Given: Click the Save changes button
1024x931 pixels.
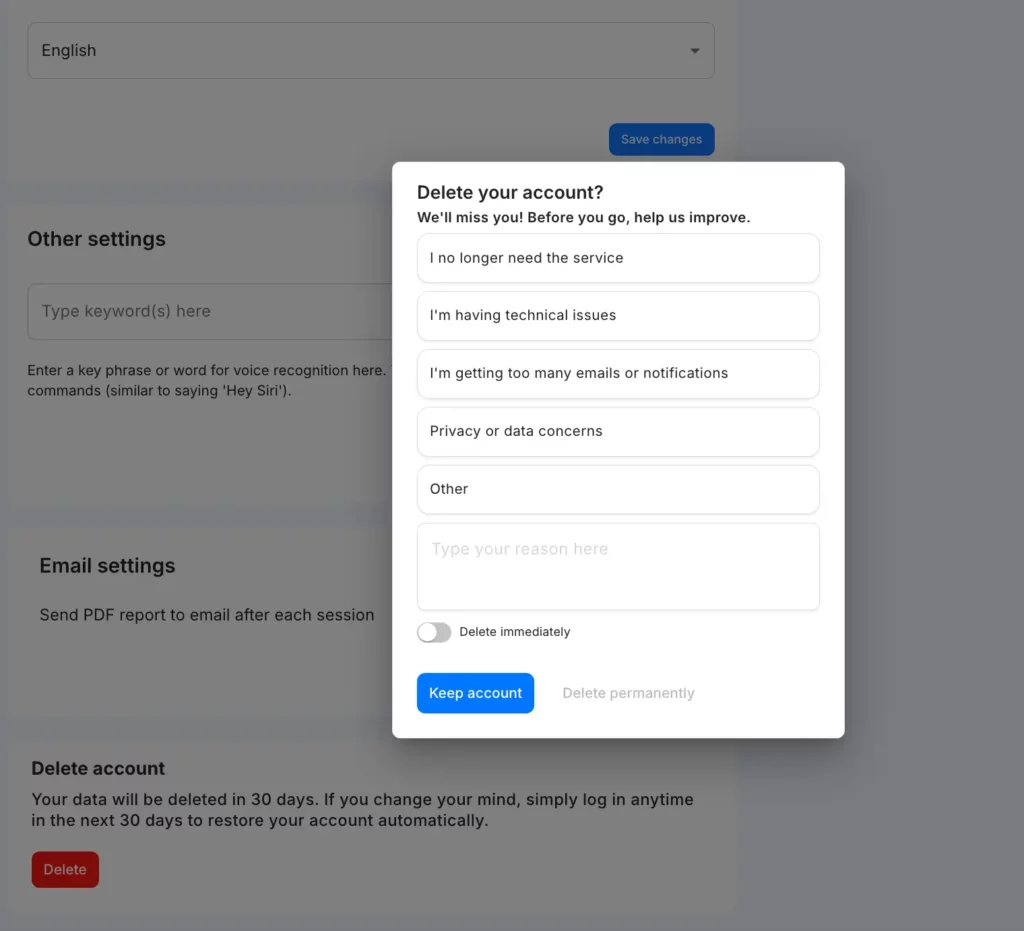Looking at the screenshot, I should [x=661, y=140].
